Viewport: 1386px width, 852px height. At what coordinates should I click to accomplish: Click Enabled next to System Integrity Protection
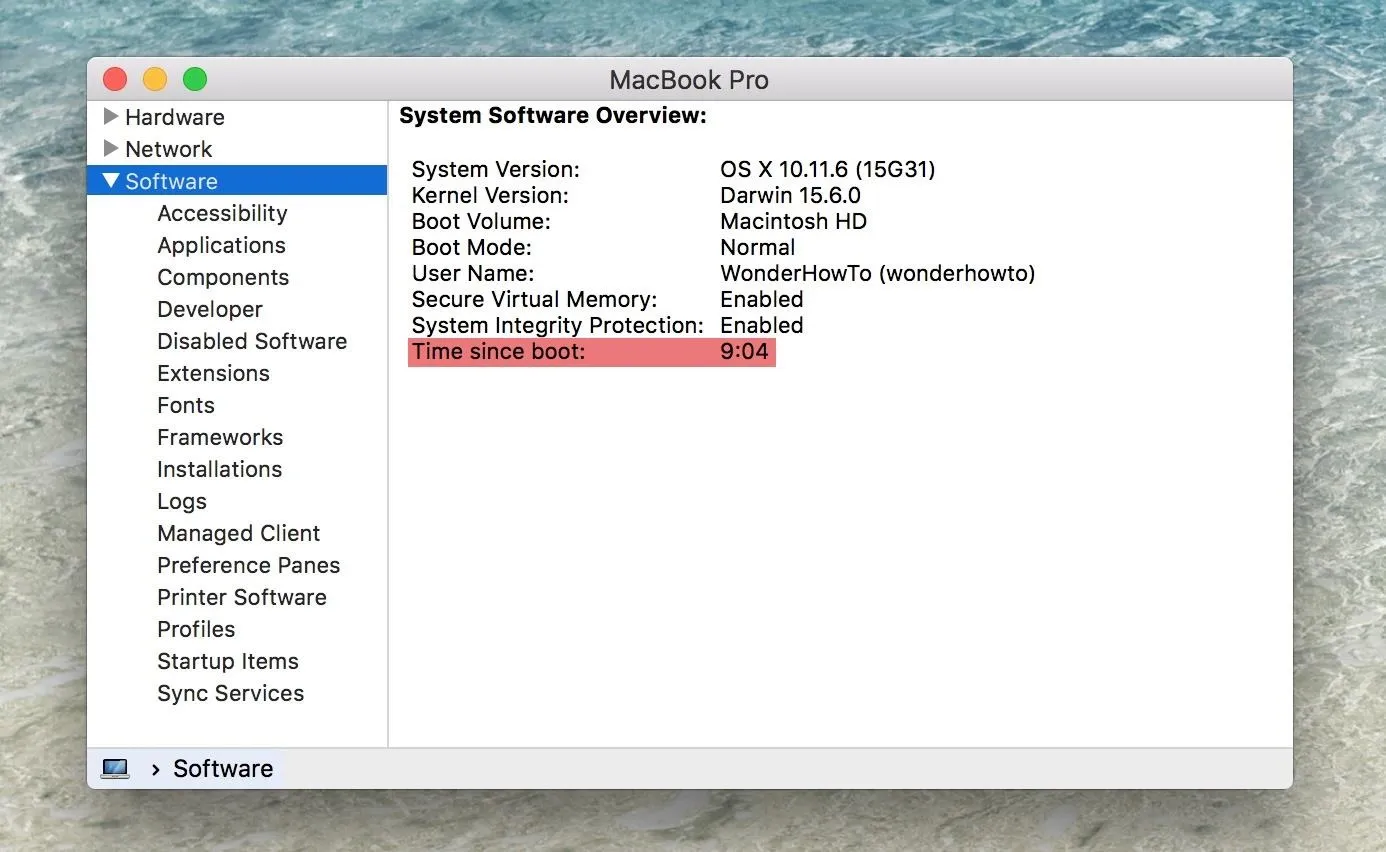(762, 325)
